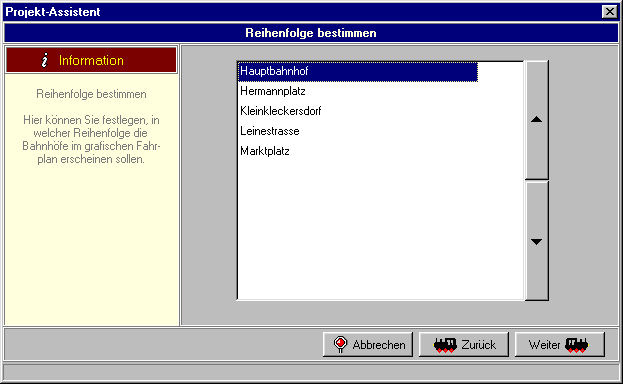Go back with the Zurück button
The image size is (623, 384).
[x=464, y=345]
